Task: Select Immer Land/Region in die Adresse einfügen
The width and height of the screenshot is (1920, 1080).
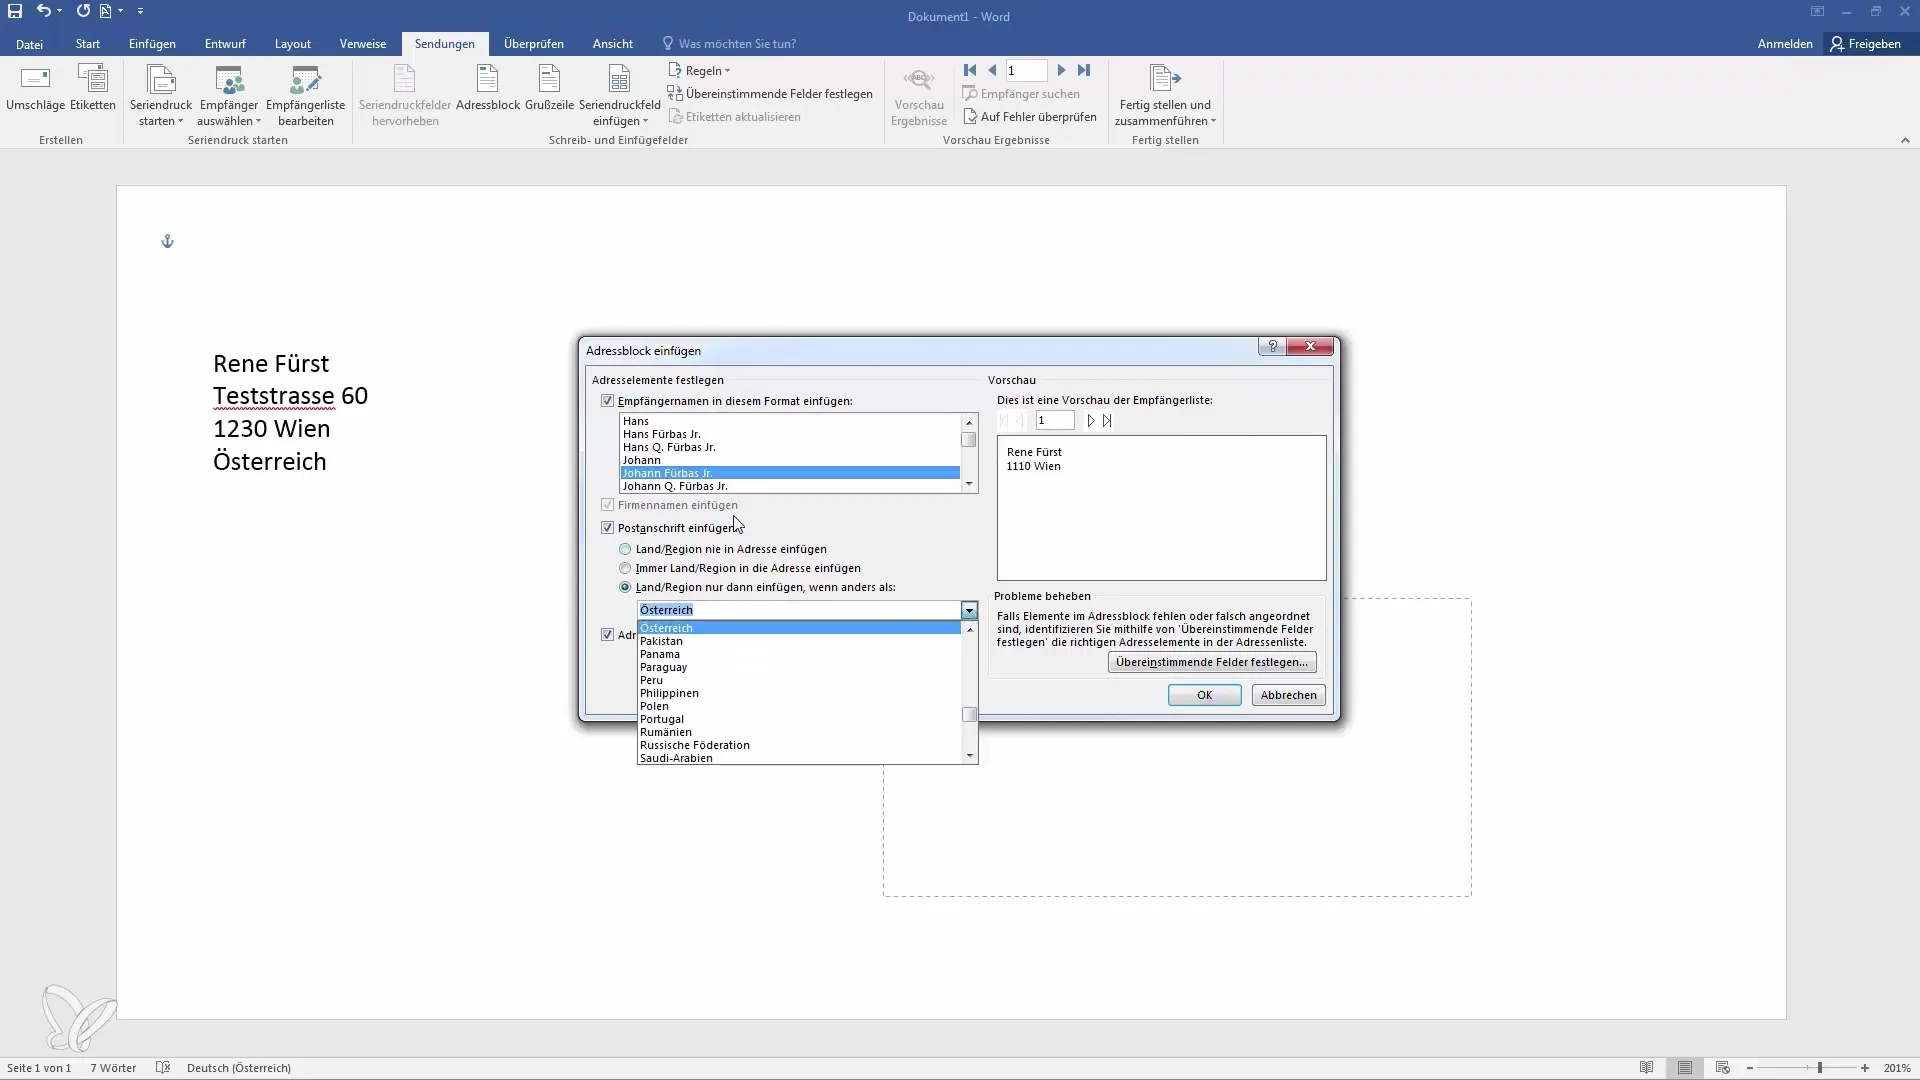Action: 625,568
